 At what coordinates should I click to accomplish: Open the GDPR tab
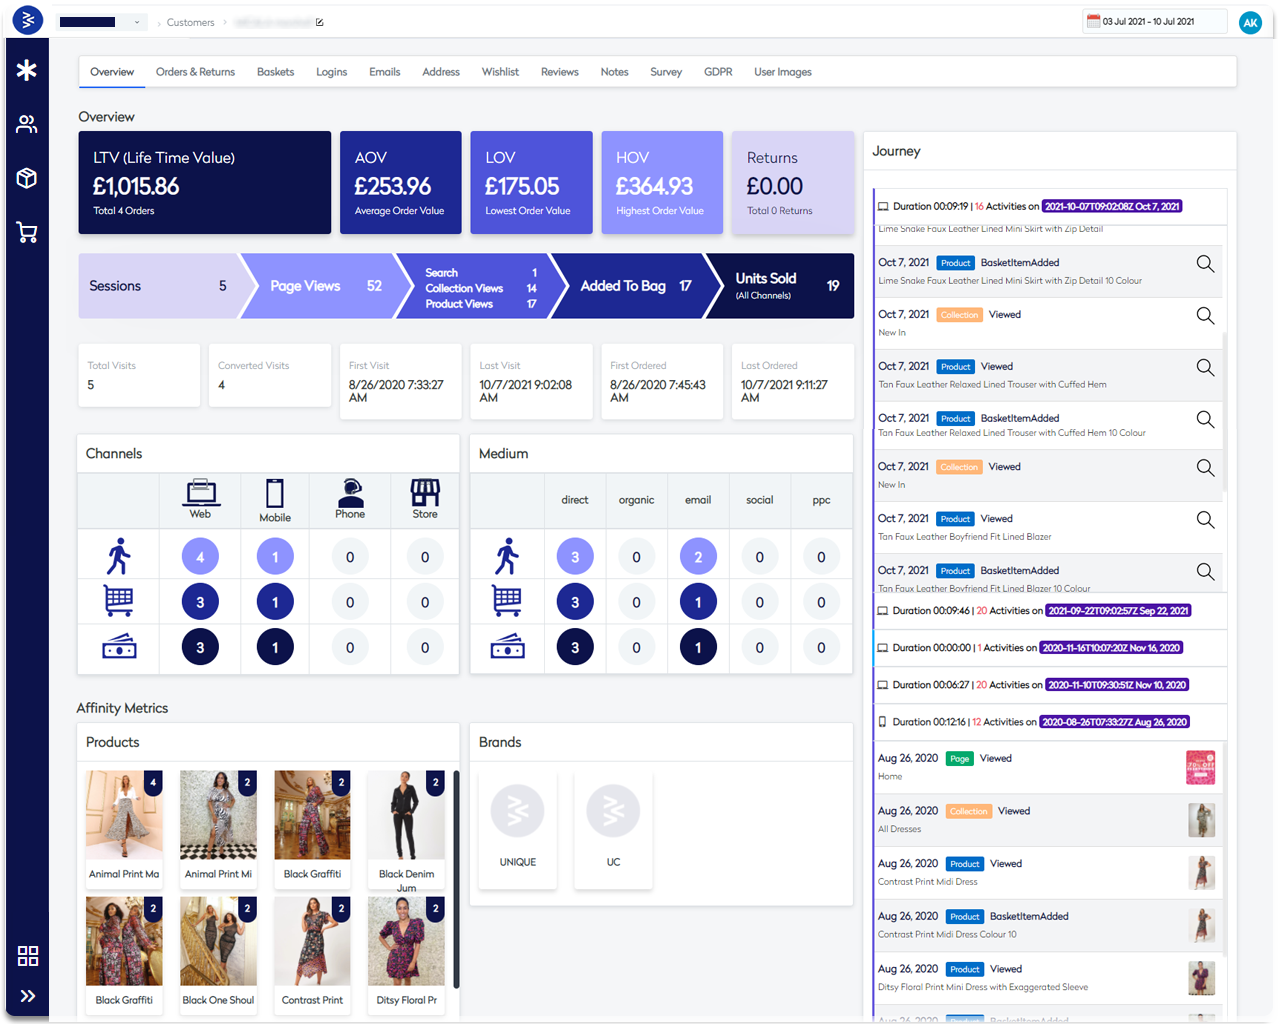pyautogui.click(x=718, y=71)
